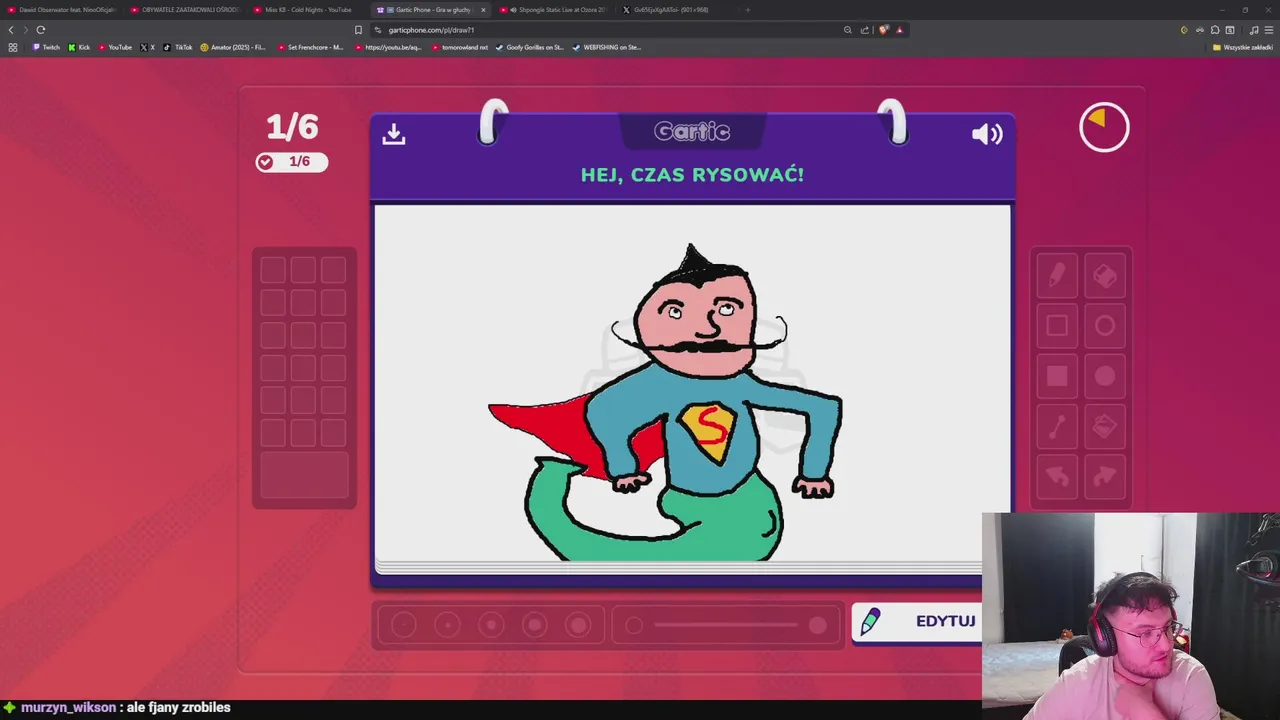This screenshot has width=1280, height=720.
Task: Click the round countdown timer
Action: 1104,127
